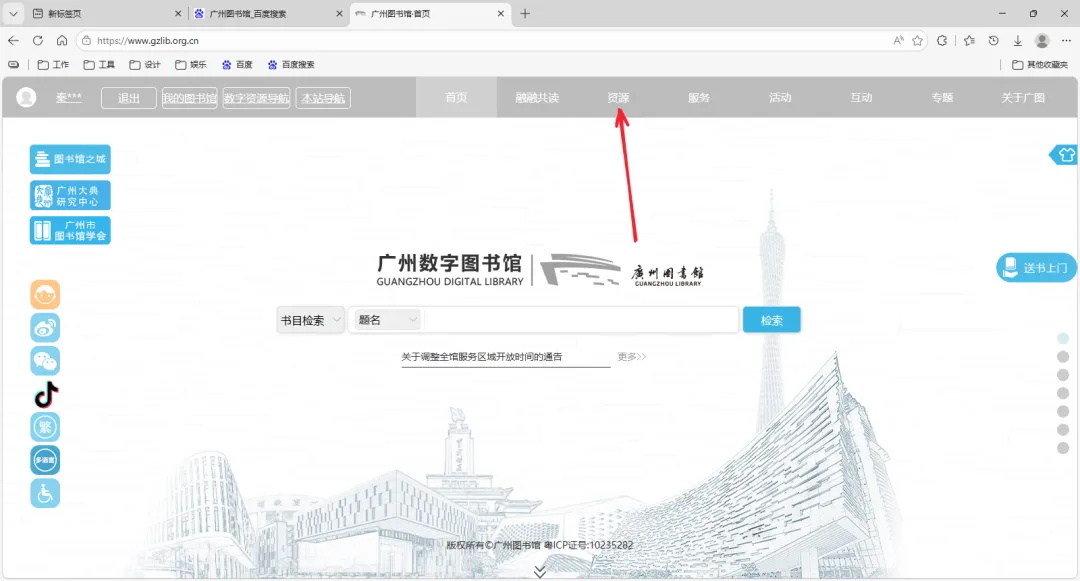Image resolution: width=1080 pixels, height=581 pixels.
Task: Select the 关于广图 navigation item
Action: click(1023, 97)
